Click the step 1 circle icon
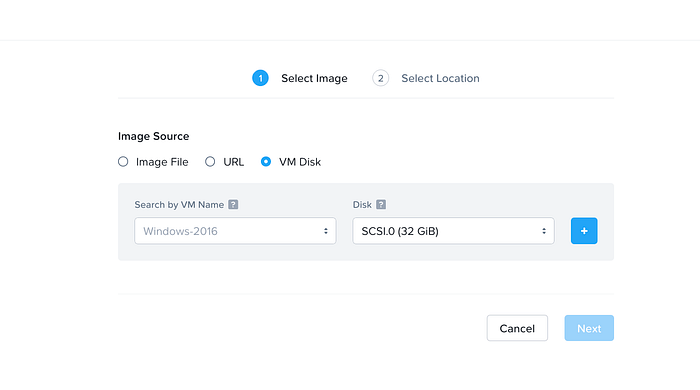This screenshot has width=700, height=390. [260, 78]
